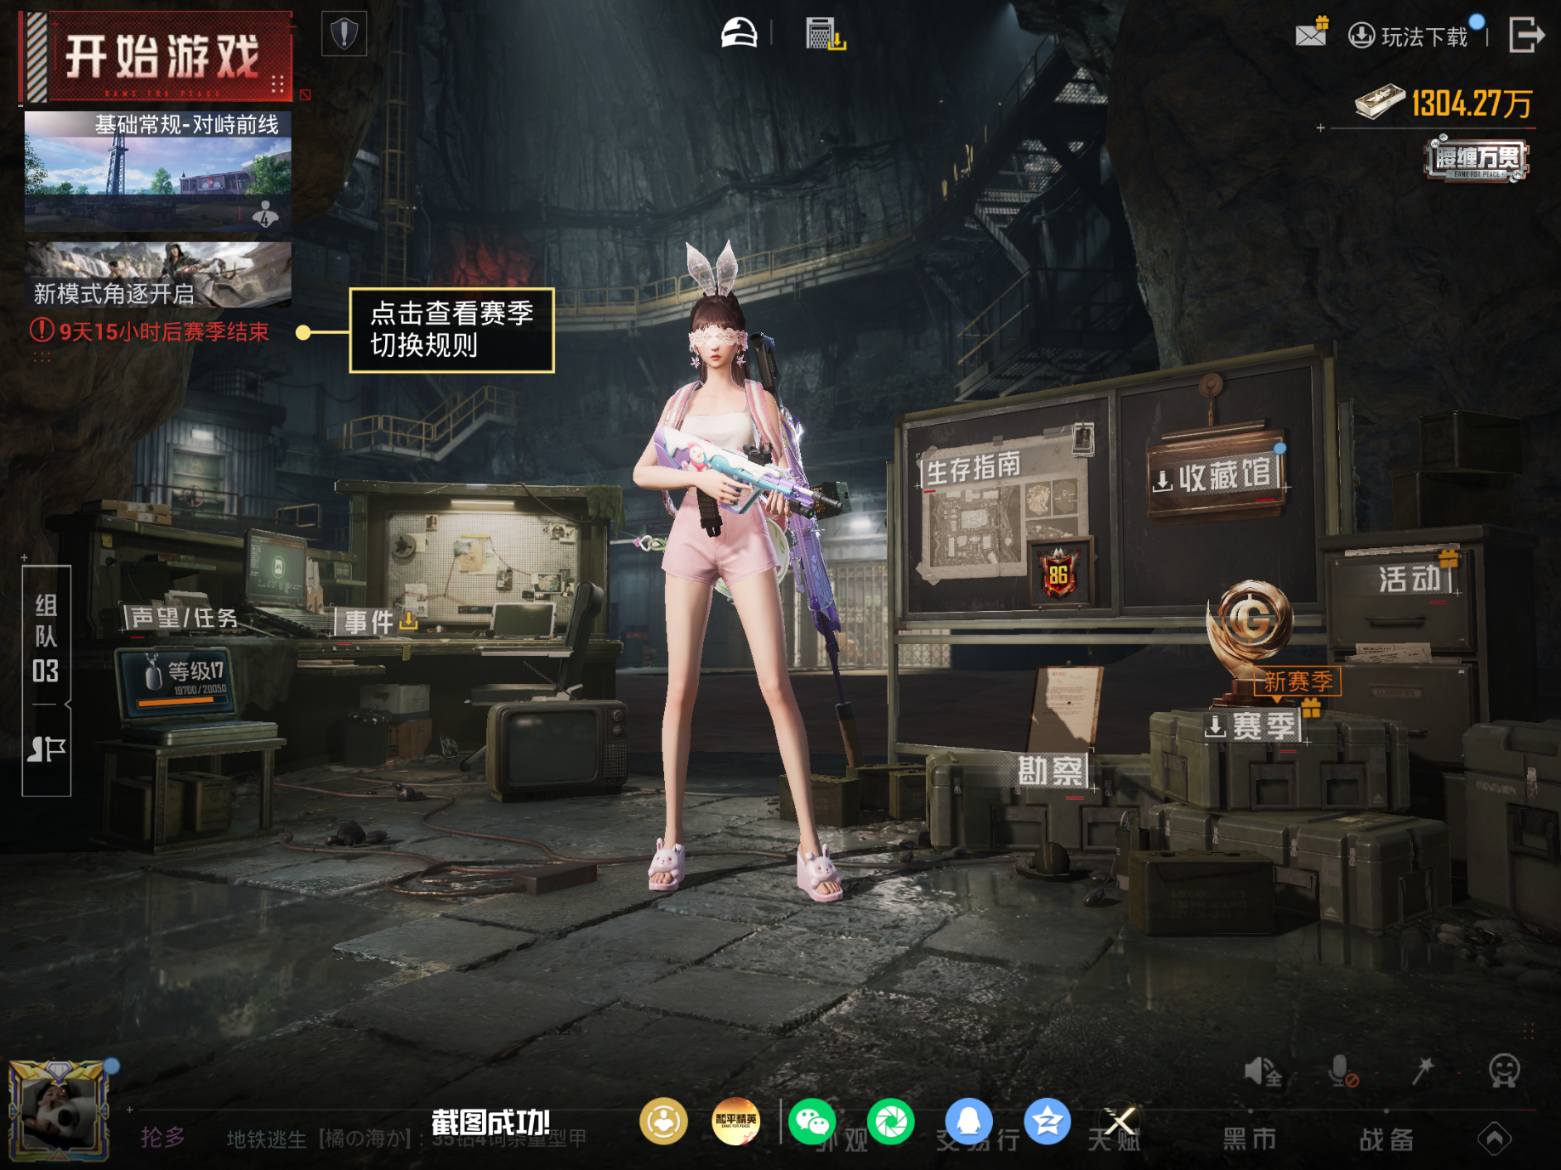The width and height of the screenshot is (1561, 1170).
Task: Share to QQ Zone star icon
Action: pyautogui.click(x=1047, y=1121)
